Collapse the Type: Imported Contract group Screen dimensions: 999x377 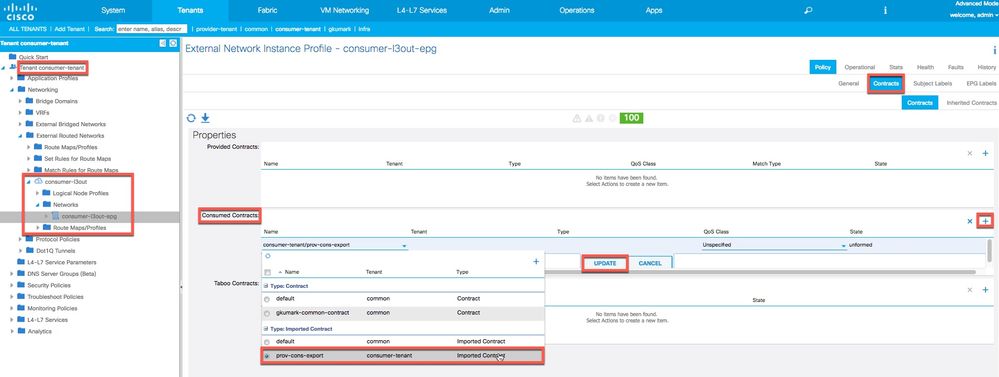[x=266, y=329]
